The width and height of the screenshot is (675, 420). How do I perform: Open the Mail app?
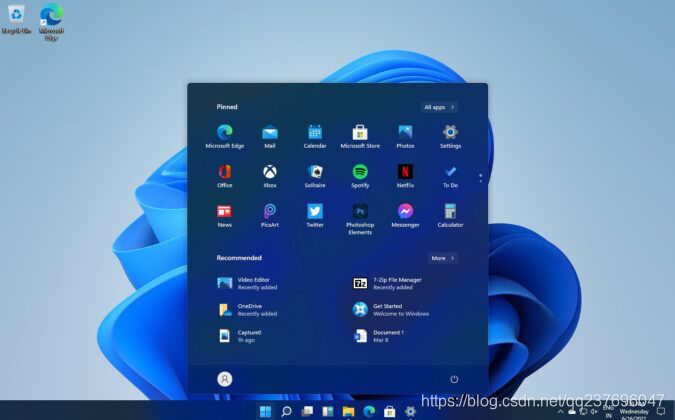269,136
